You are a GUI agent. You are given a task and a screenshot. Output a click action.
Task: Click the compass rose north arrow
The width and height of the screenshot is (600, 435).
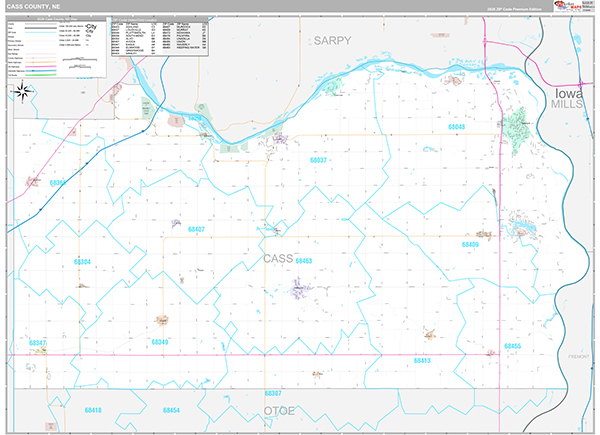point(22,94)
